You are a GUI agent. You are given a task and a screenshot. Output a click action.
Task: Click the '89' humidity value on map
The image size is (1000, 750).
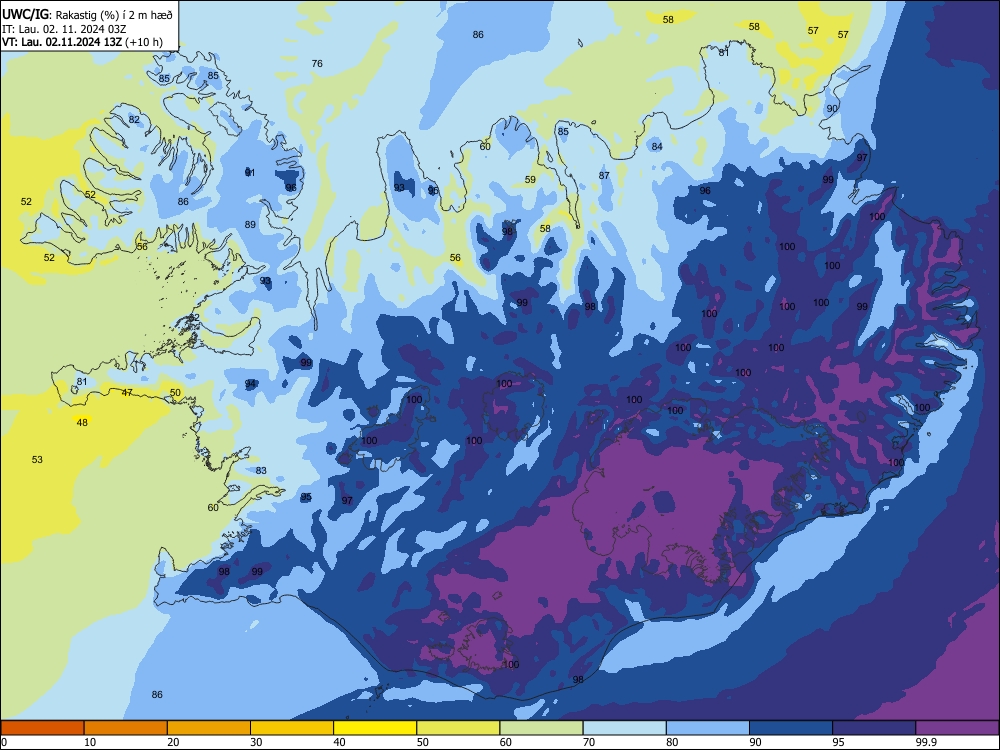point(250,224)
